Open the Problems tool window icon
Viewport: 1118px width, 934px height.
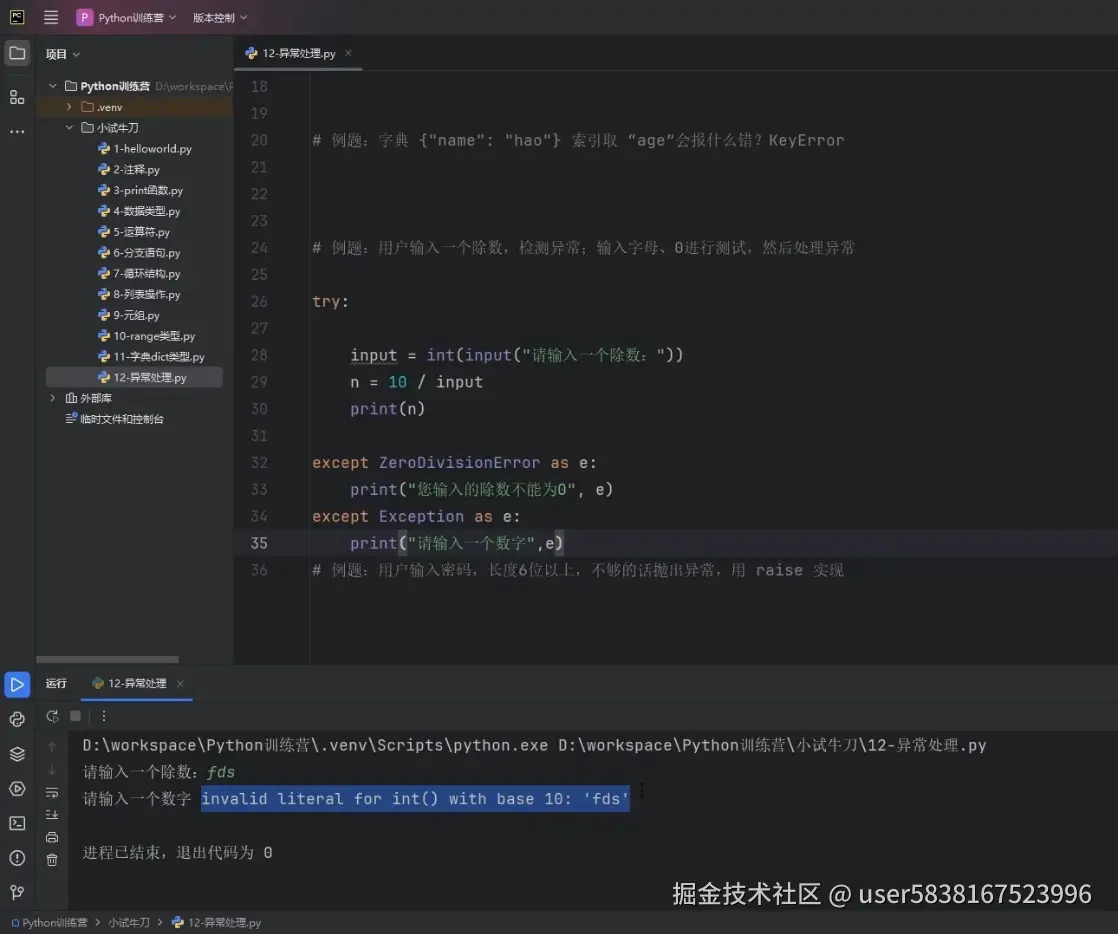(17, 858)
